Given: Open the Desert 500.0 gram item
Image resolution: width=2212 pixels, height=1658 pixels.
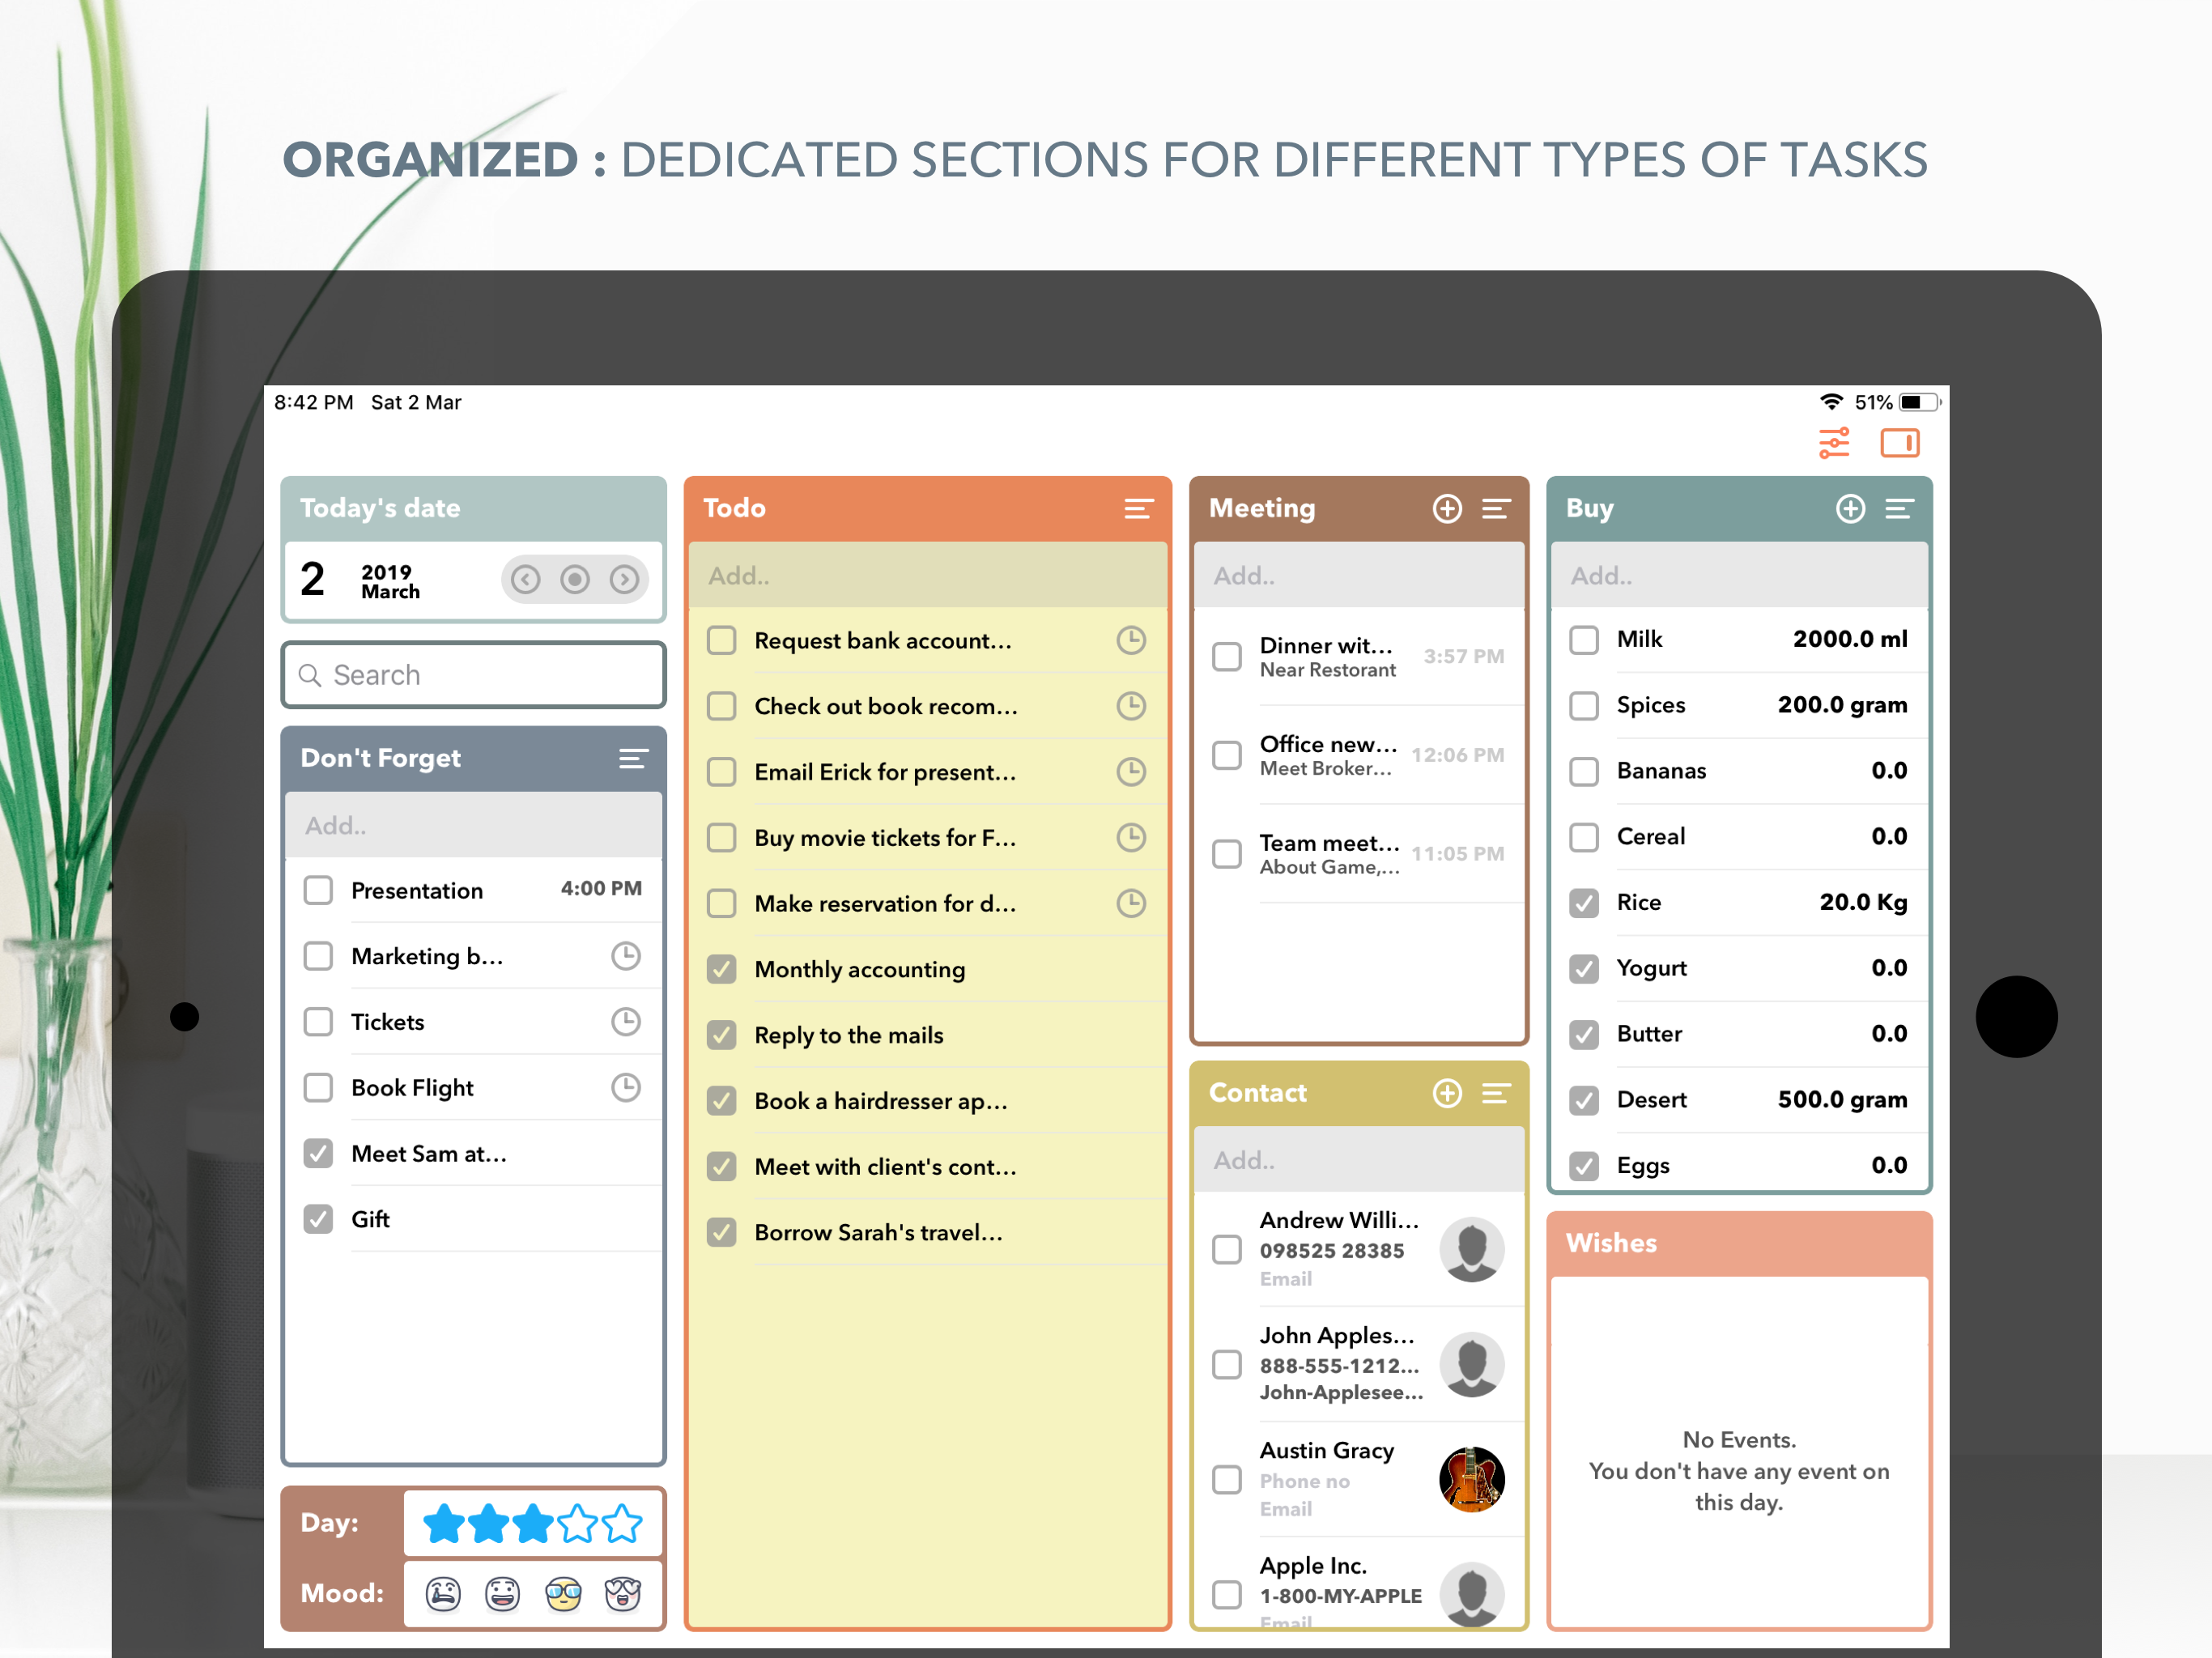Looking at the screenshot, I should (x=1739, y=1100).
